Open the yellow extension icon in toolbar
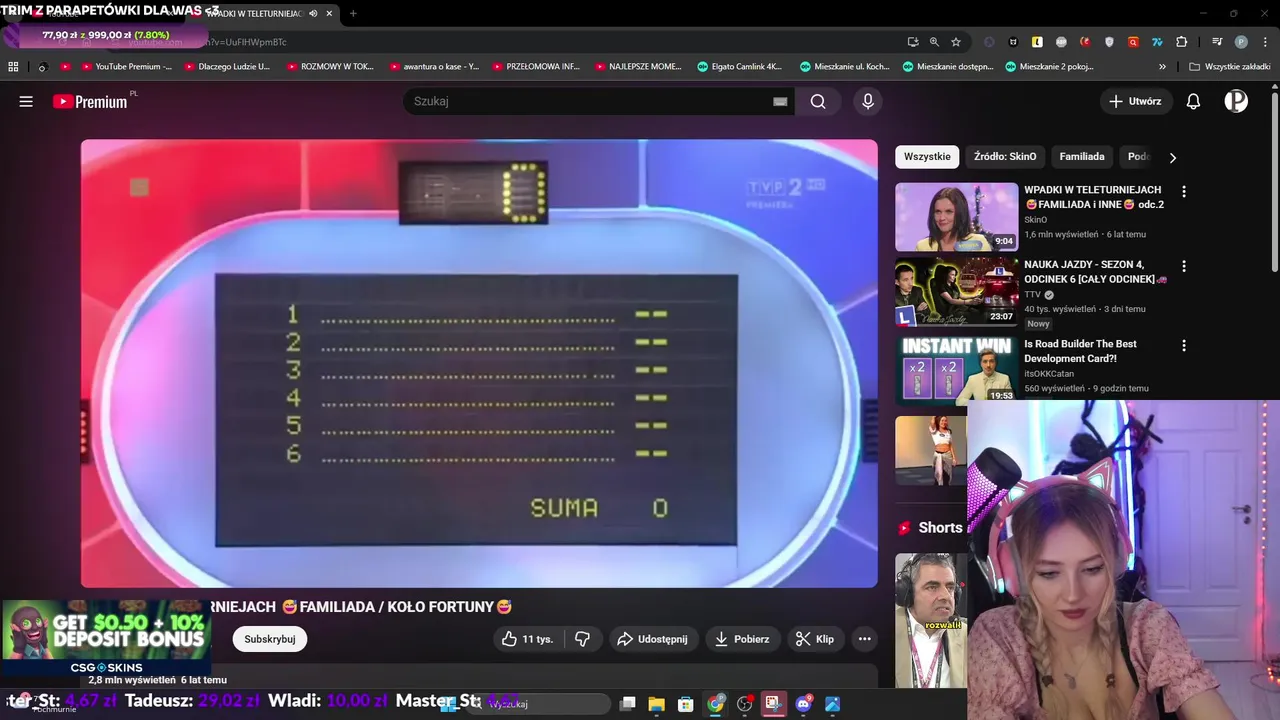The height and width of the screenshot is (720, 1280). pos(1037,42)
